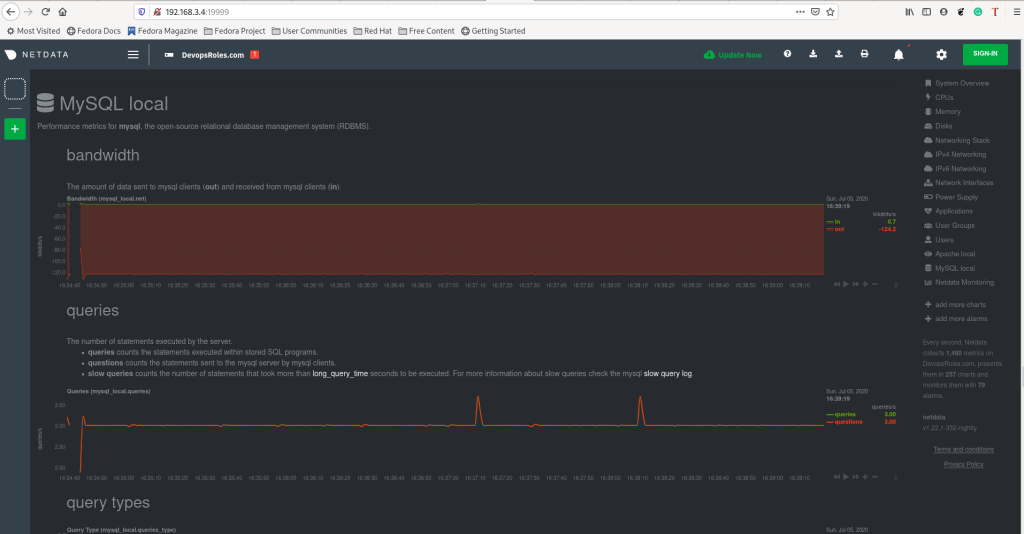The width and height of the screenshot is (1024, 534).
Task: Click the alarms bell icon
Action: pyautogui.click(x=898, y=55)
